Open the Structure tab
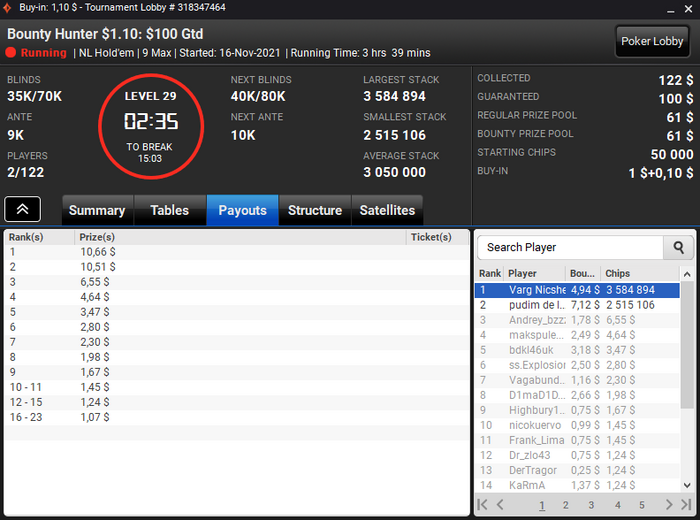Screen dimensions: 700x520 click(x=315, y=210)
